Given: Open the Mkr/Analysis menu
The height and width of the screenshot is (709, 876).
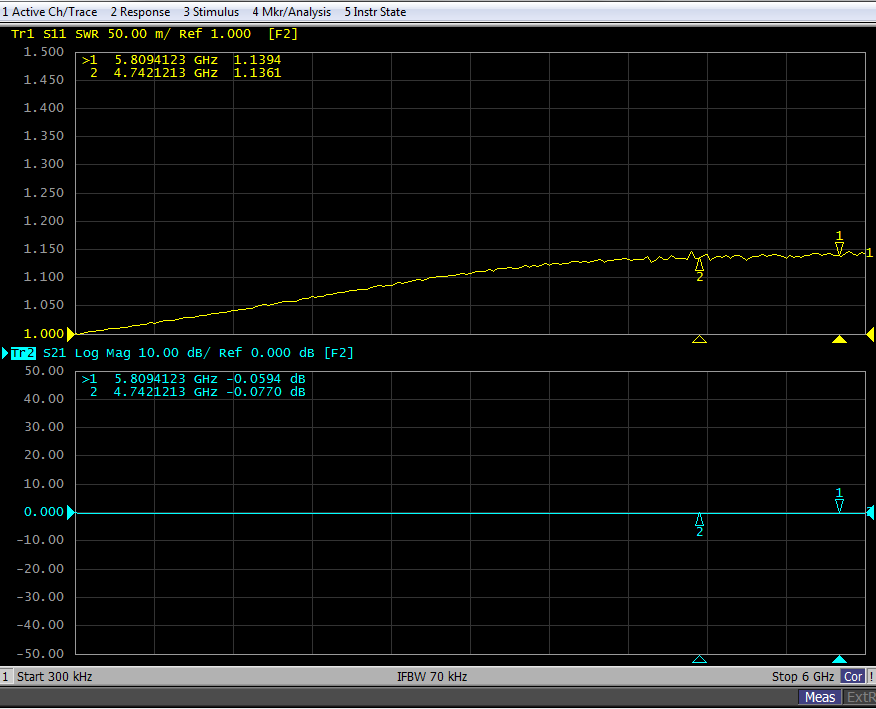Looking at the screenshot, I should pos(291,12).
